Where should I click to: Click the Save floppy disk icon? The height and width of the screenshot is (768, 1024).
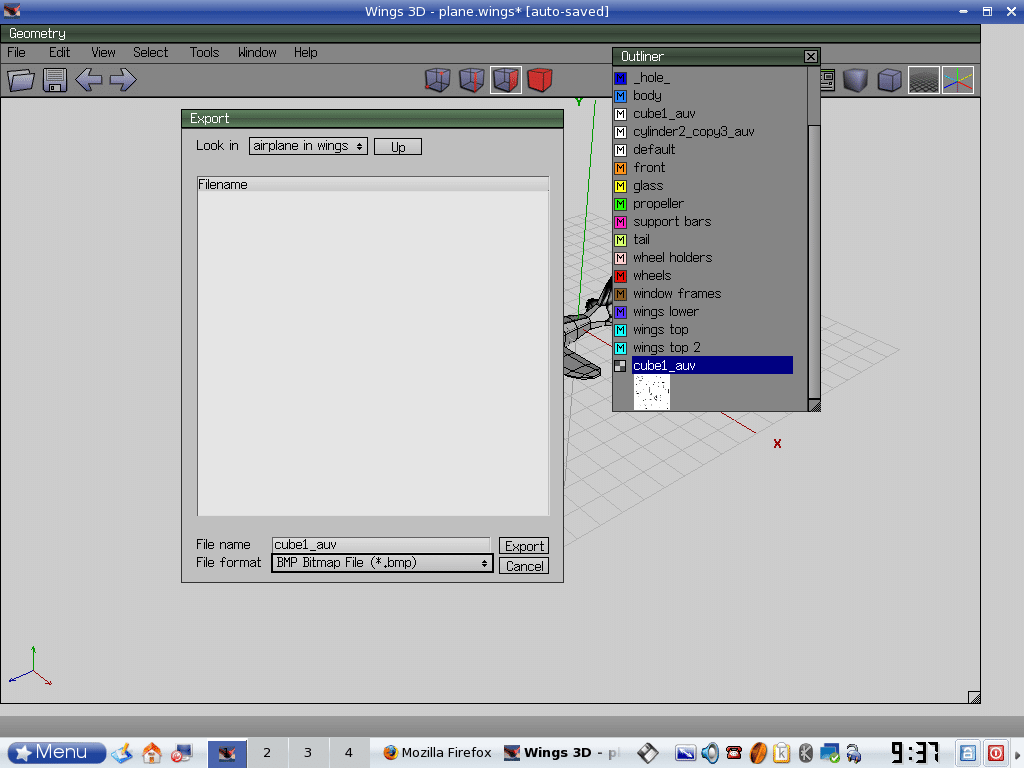(54, 80)
